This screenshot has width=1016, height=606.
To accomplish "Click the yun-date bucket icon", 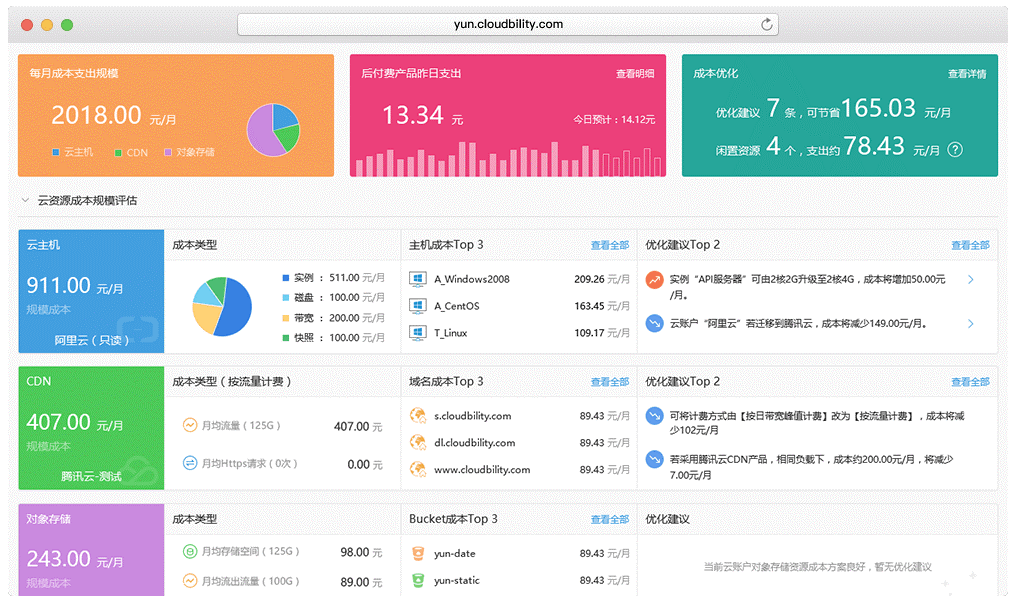I will [418, 553].
